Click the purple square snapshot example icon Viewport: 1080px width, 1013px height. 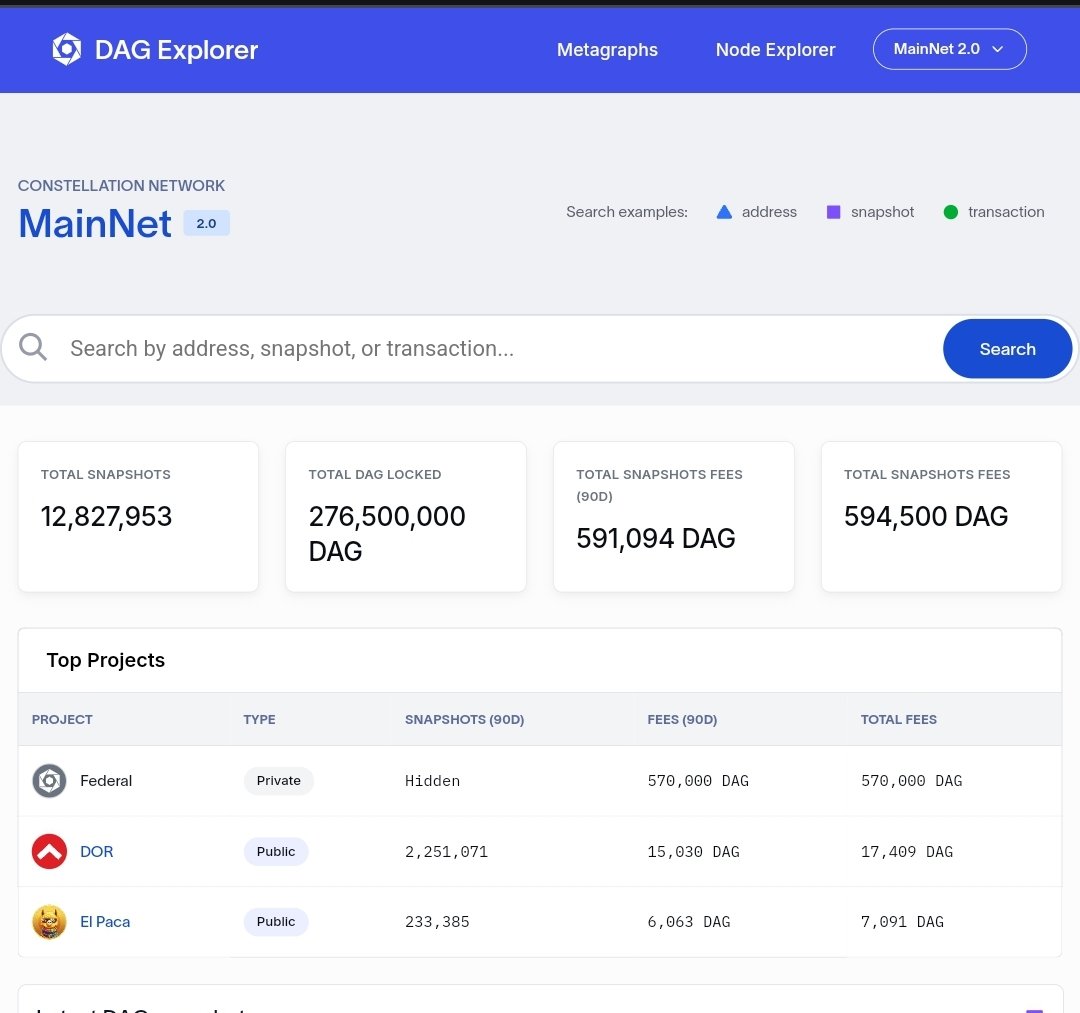click(833, 212)
